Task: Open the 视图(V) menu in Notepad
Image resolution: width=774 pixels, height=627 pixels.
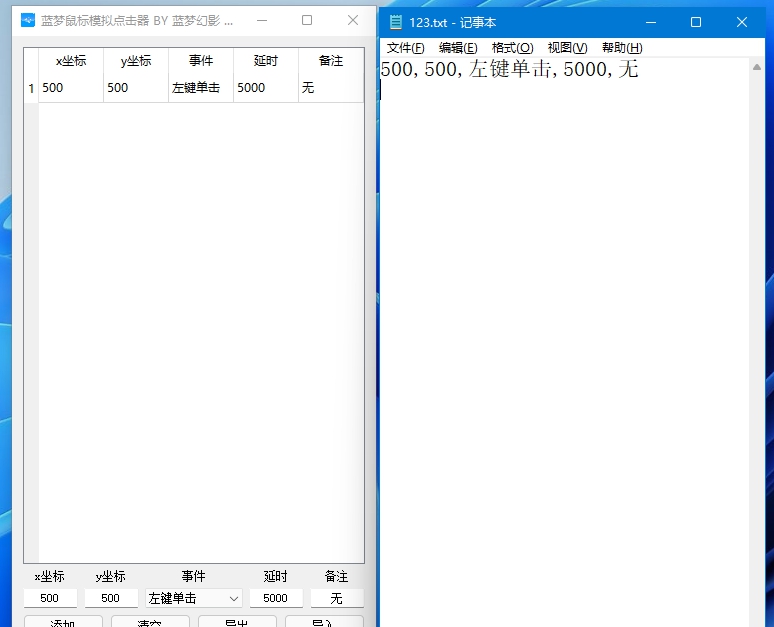Action: 567,48
